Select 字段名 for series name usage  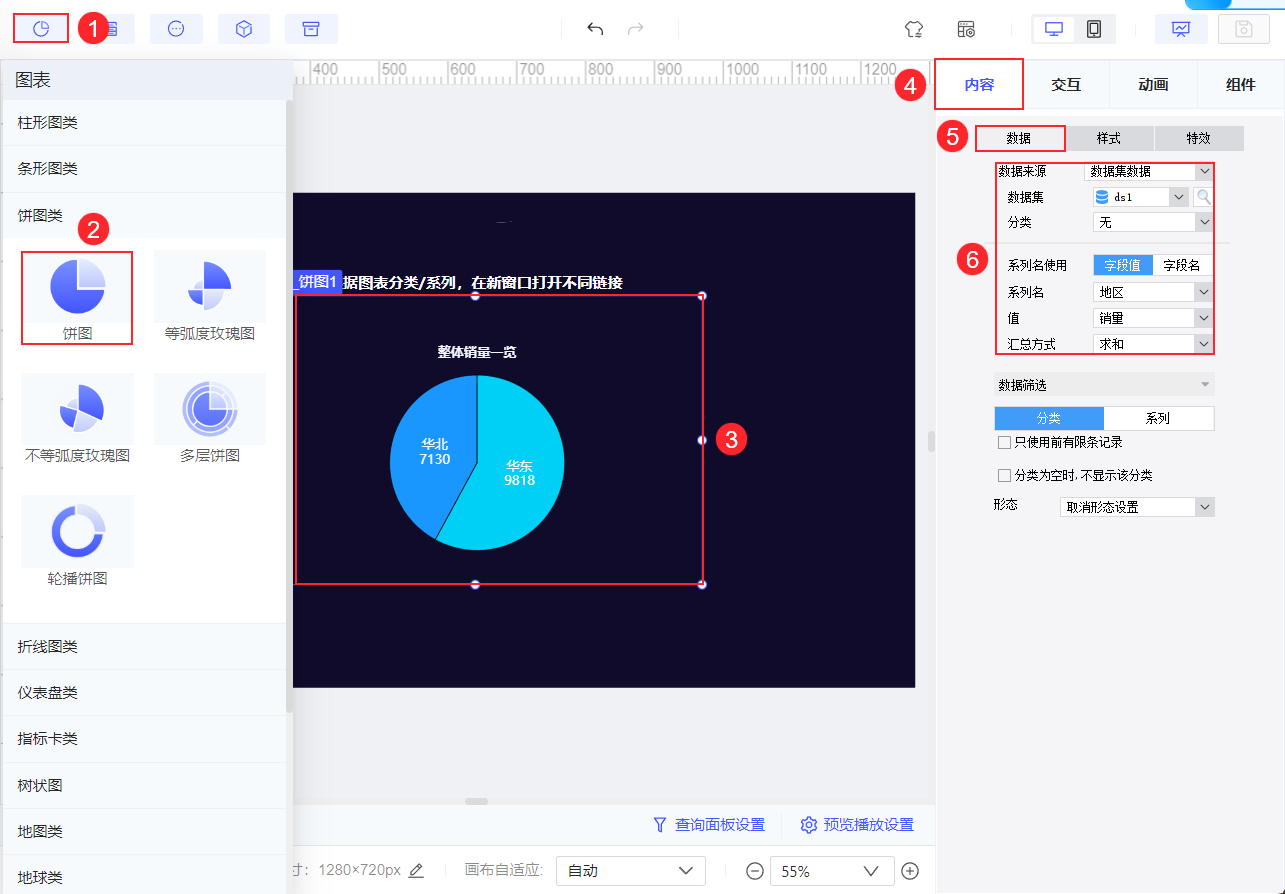(x=1183, y=265)
